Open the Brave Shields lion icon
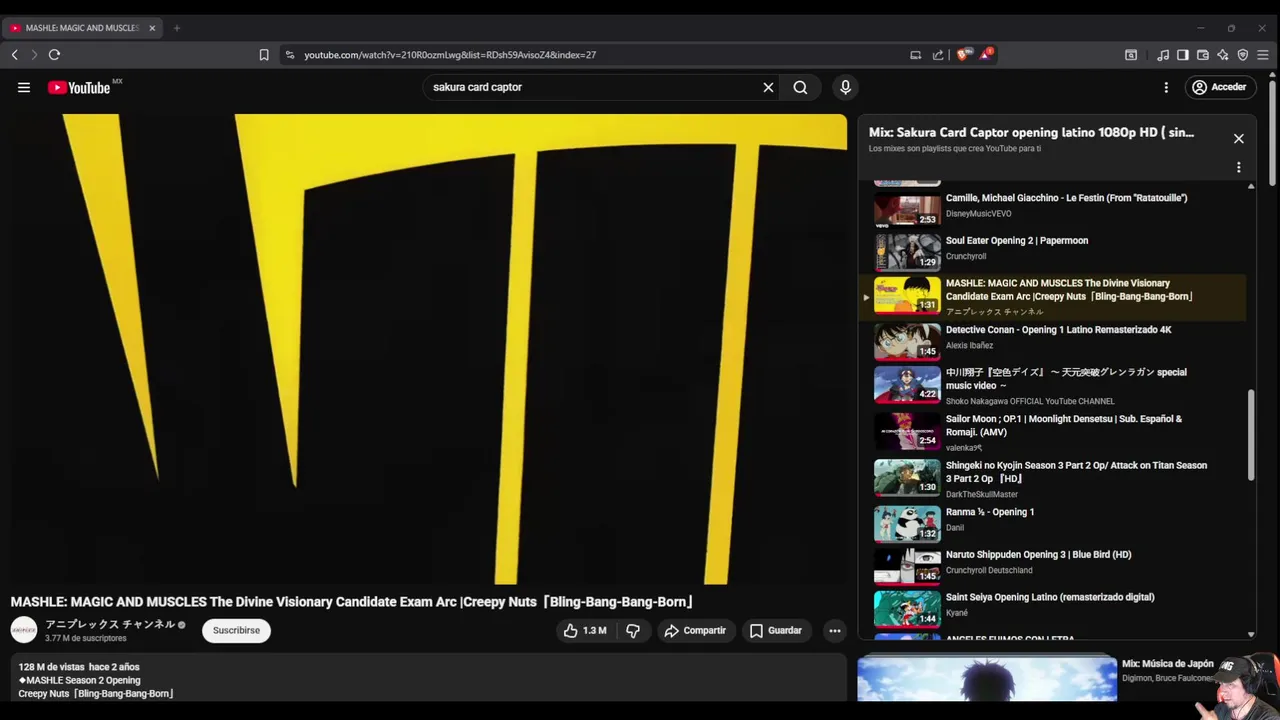This screenshot has width=1280, height=720. pos(962,55)
